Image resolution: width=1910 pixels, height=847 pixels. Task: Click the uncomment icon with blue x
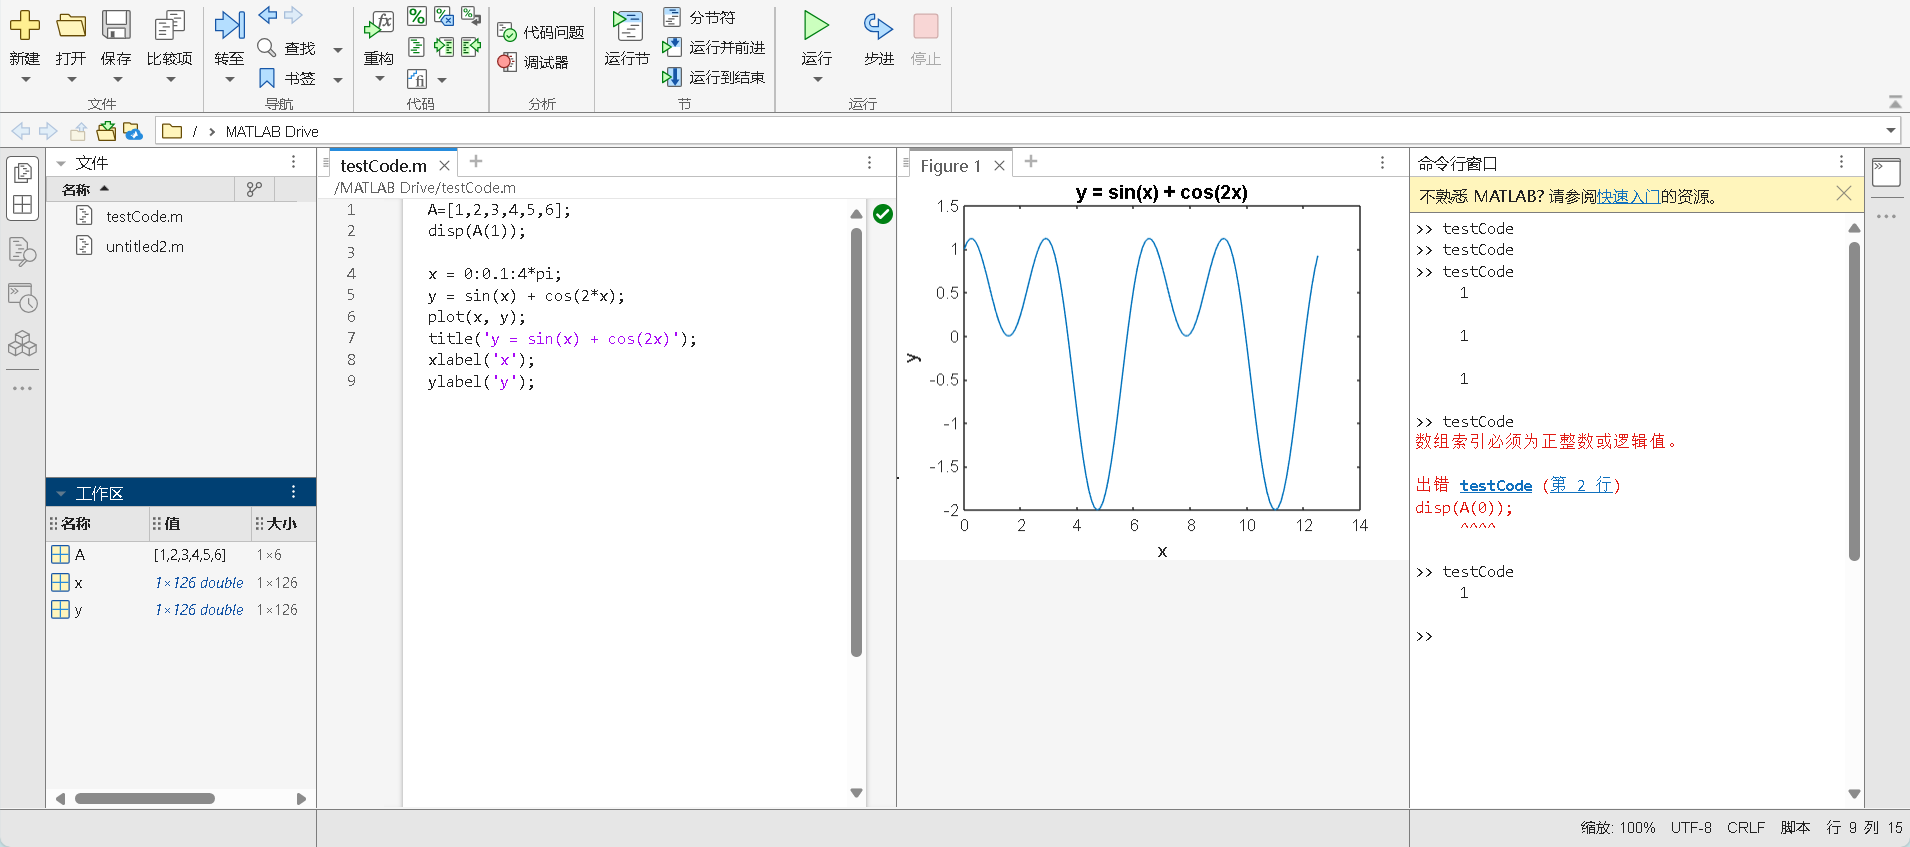pos(444,16)
